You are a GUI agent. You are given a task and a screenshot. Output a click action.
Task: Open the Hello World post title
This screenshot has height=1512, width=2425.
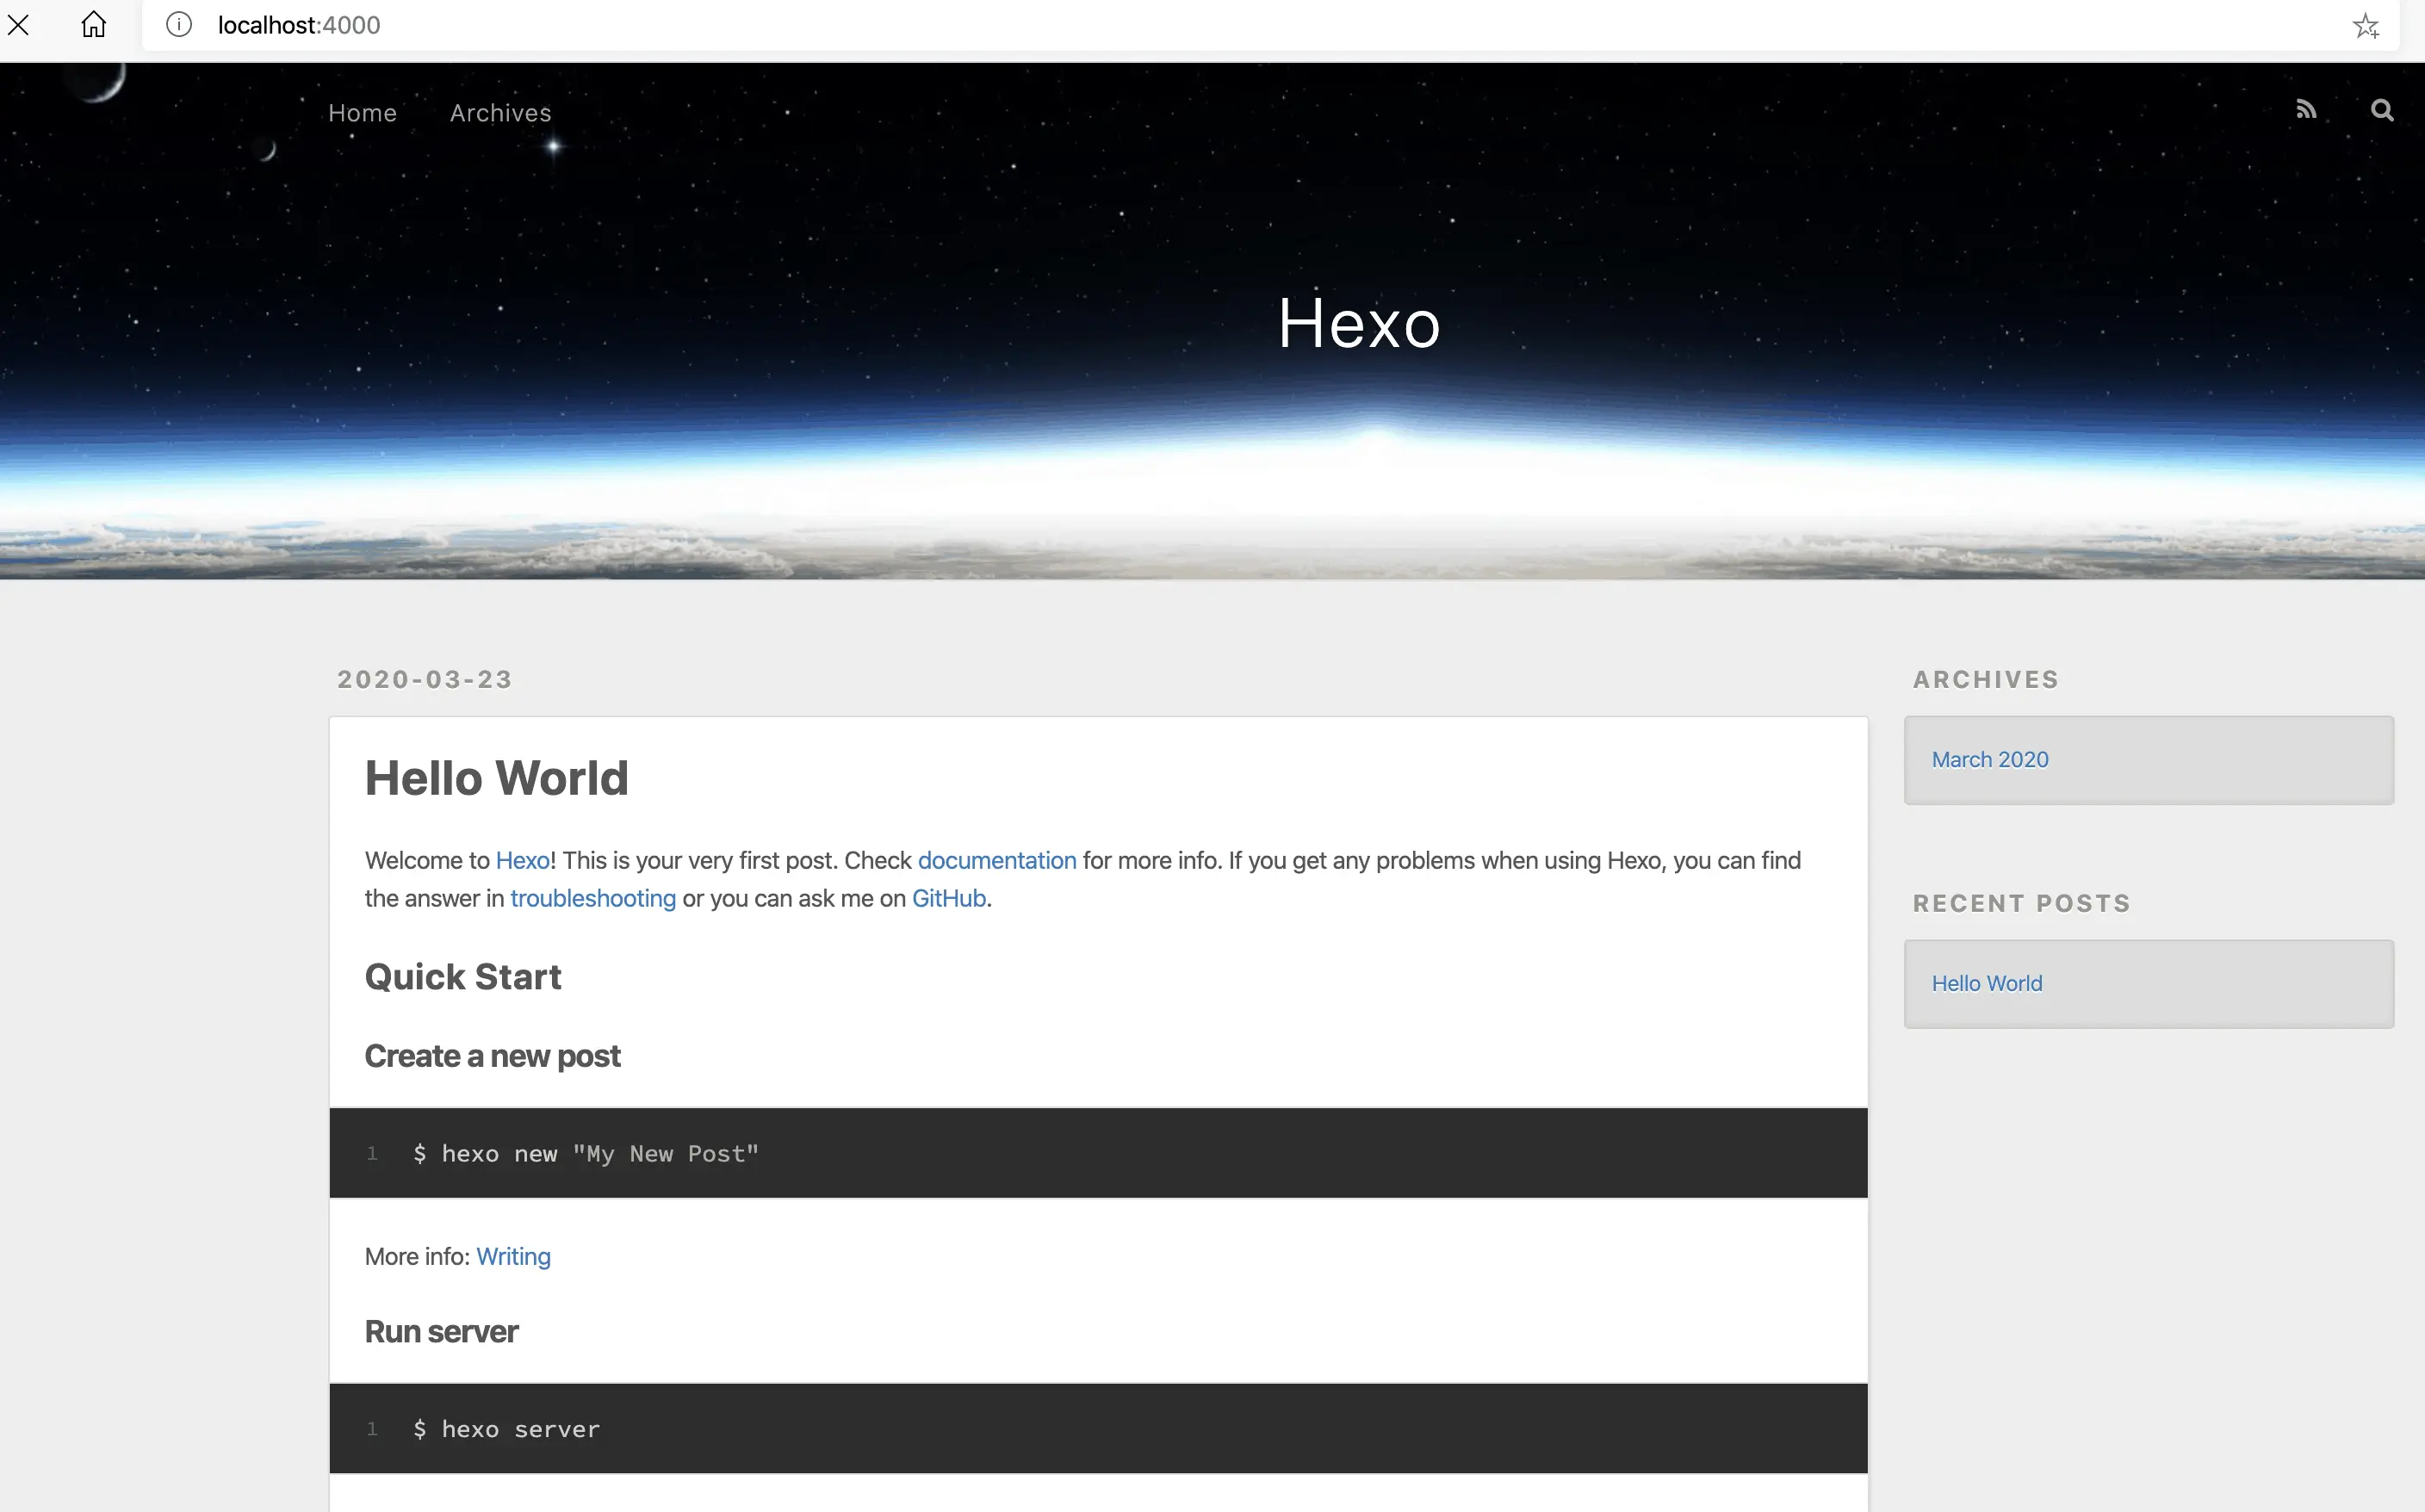click(x=496, y=778)
